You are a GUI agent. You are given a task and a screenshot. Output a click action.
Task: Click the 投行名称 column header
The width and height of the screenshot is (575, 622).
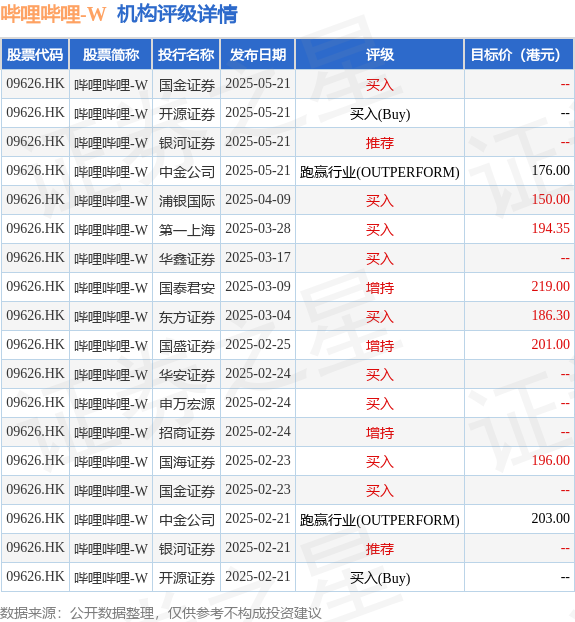click(186, 54)
